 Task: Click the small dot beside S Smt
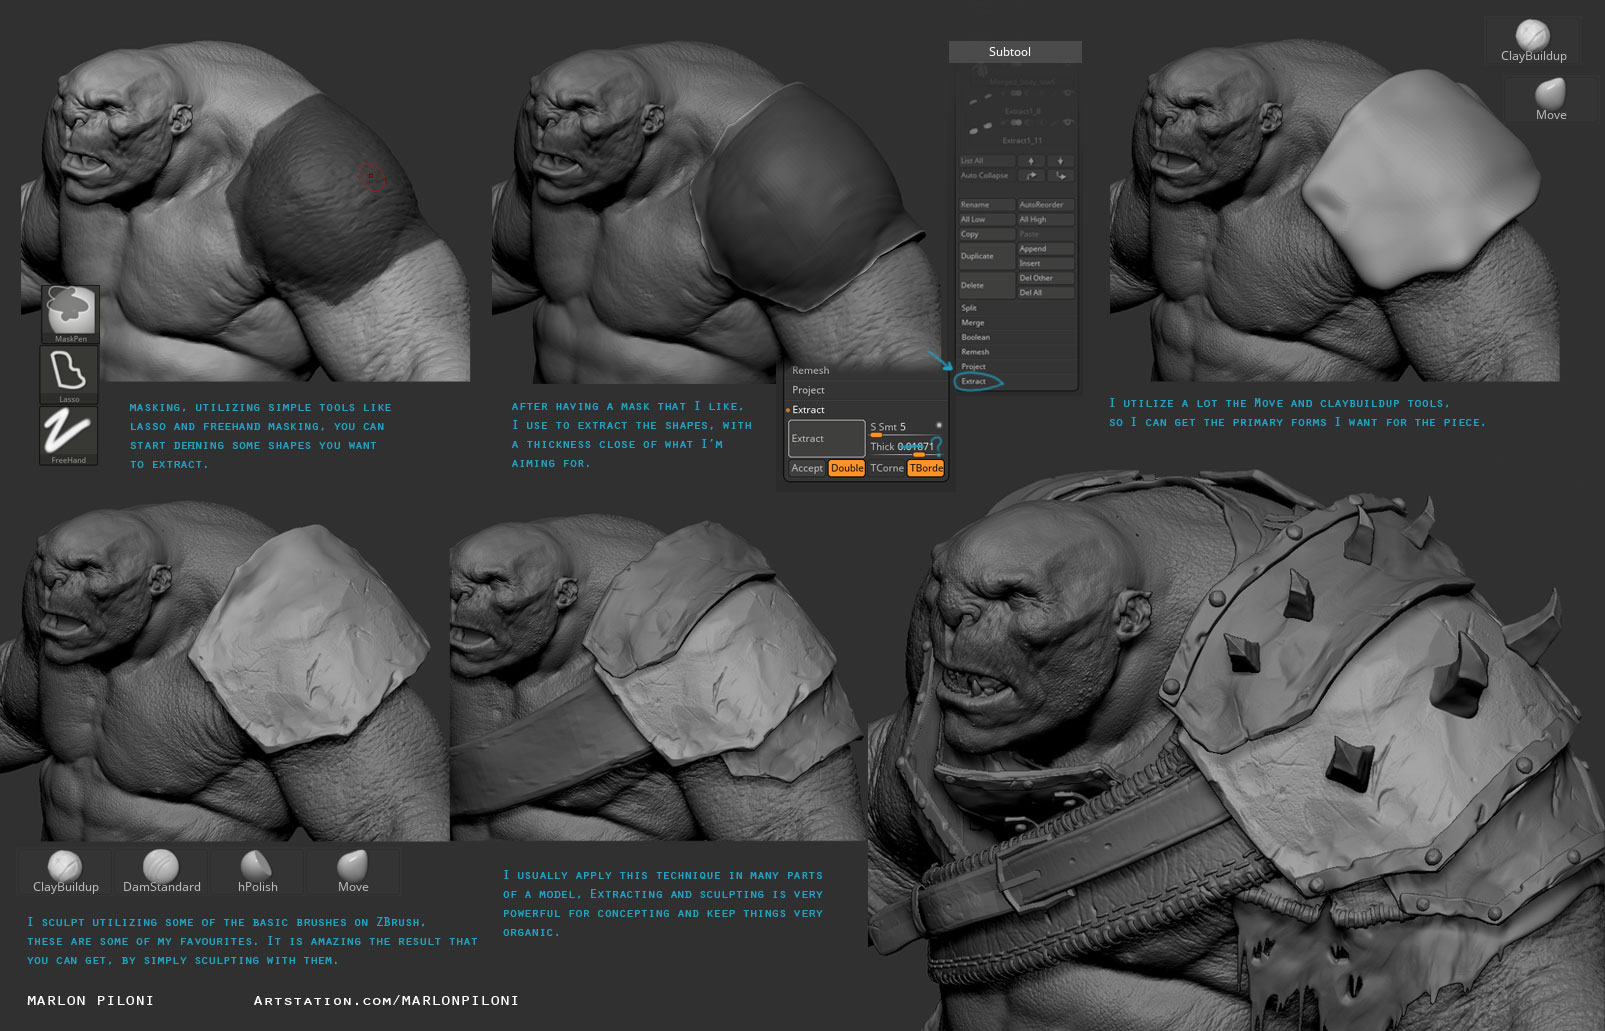(x=939, y=426)
